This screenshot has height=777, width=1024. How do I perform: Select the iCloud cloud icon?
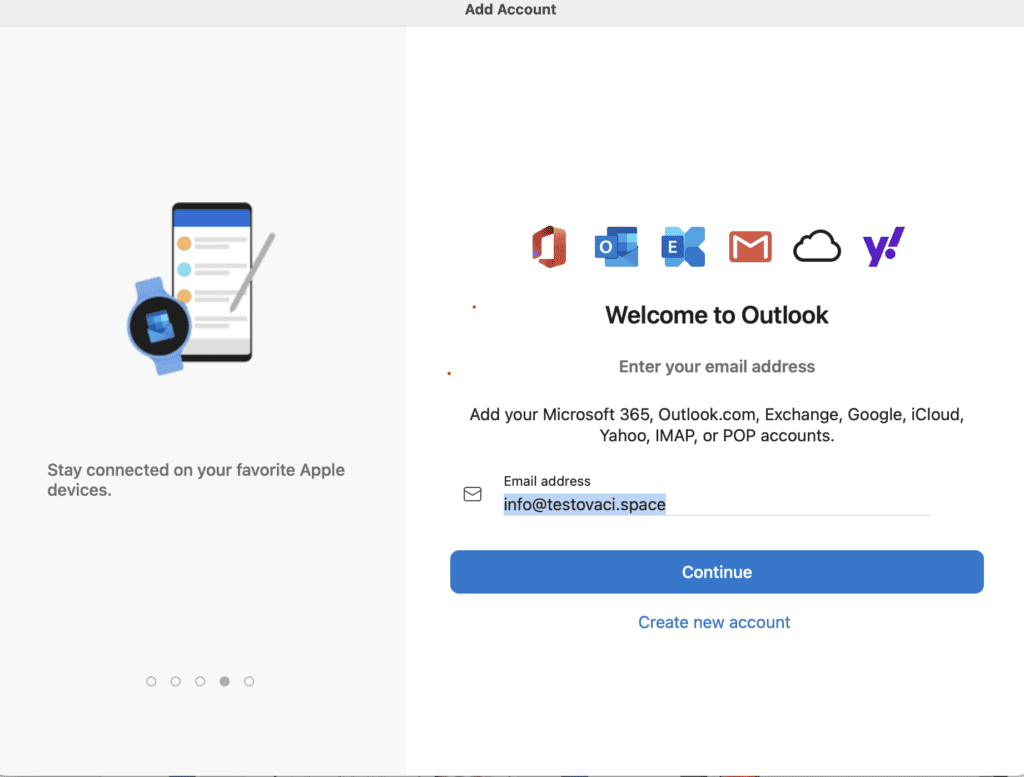tap(817, 246)
